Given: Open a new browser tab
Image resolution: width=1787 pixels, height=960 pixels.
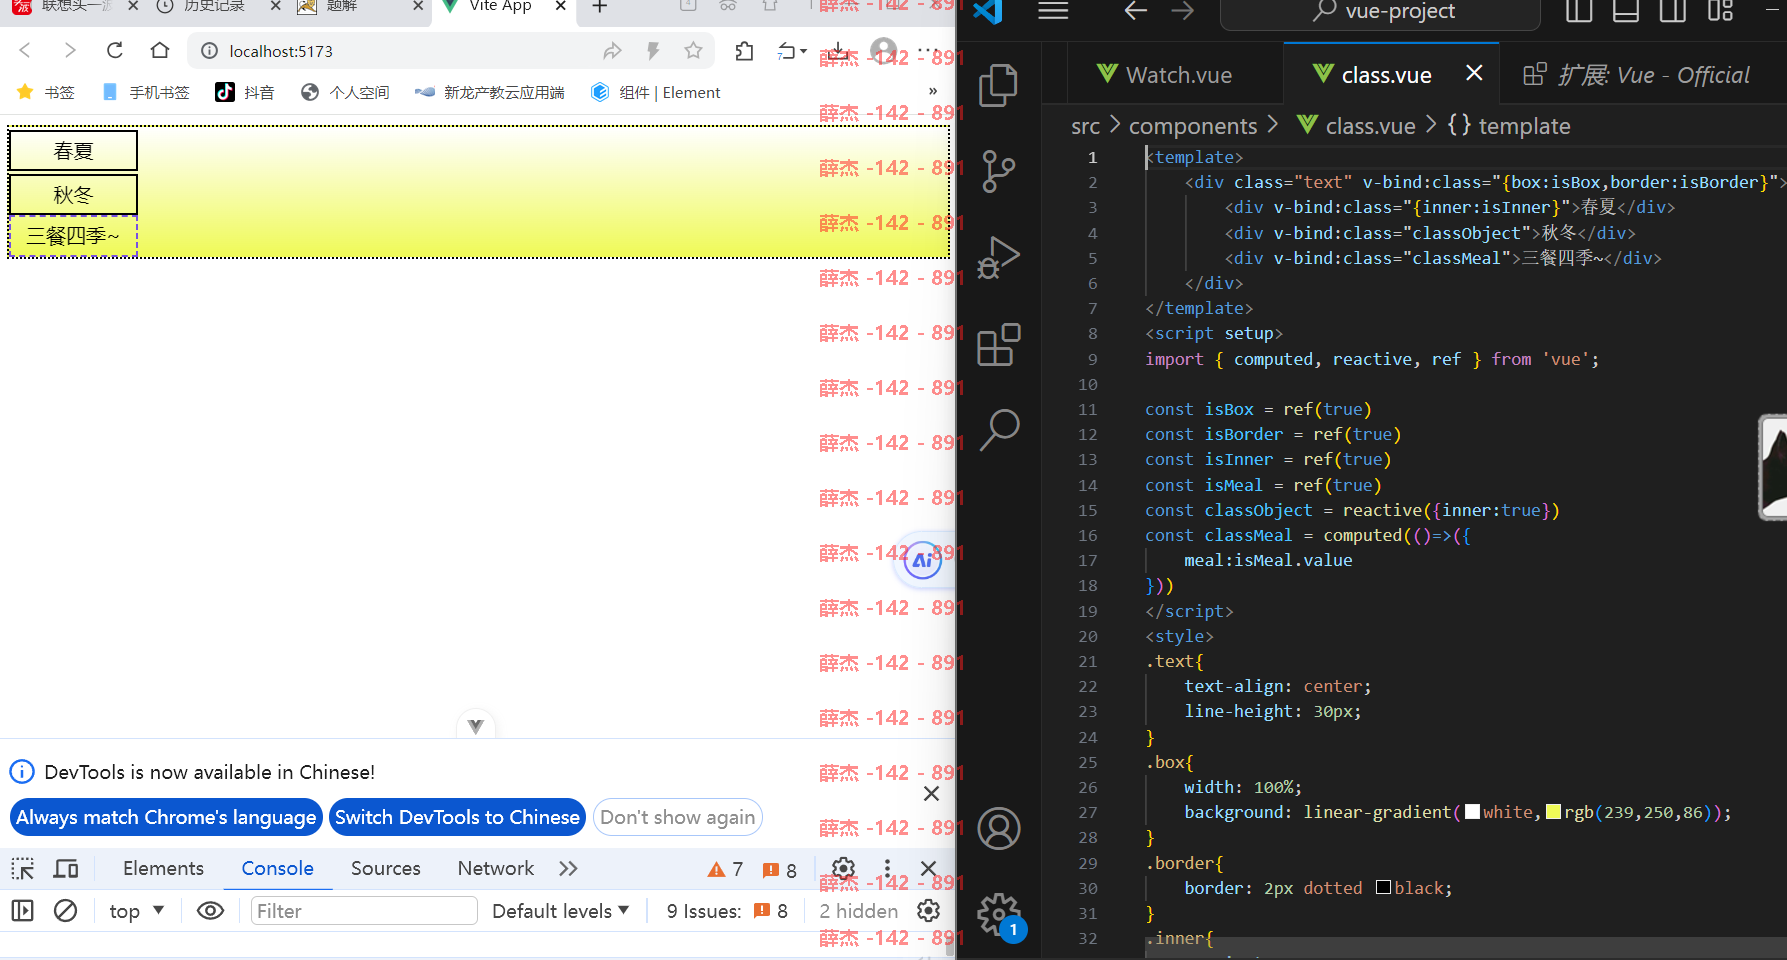Looking at the screenshot, I should click(x=600, y=7).
